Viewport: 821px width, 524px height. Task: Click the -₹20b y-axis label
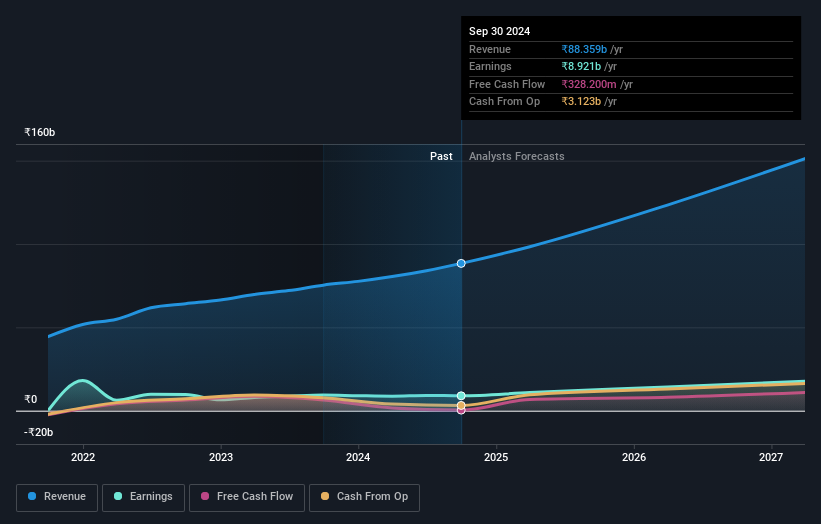[x=38, y=432]
